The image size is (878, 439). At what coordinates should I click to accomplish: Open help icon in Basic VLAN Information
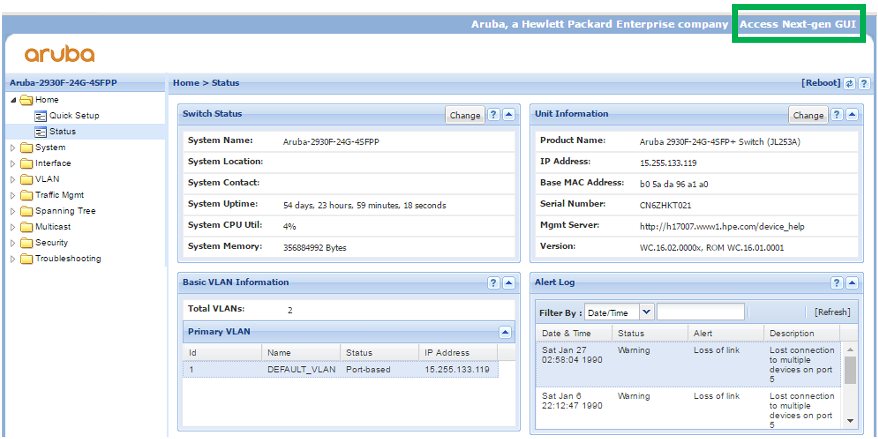click(x=493, y=283)
